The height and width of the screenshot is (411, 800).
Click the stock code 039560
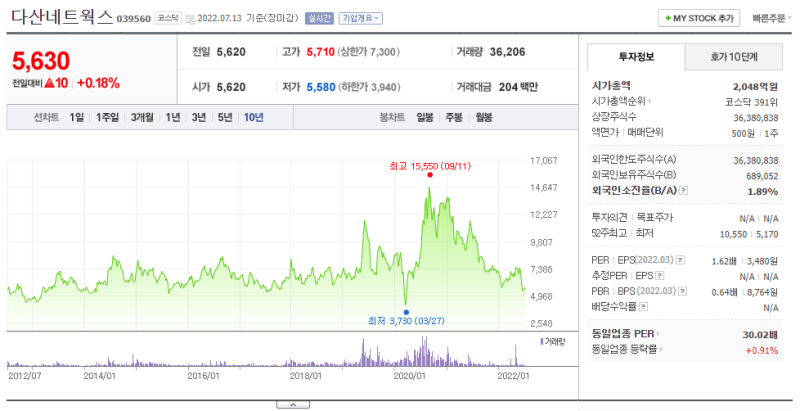click(x=134, y=19)
